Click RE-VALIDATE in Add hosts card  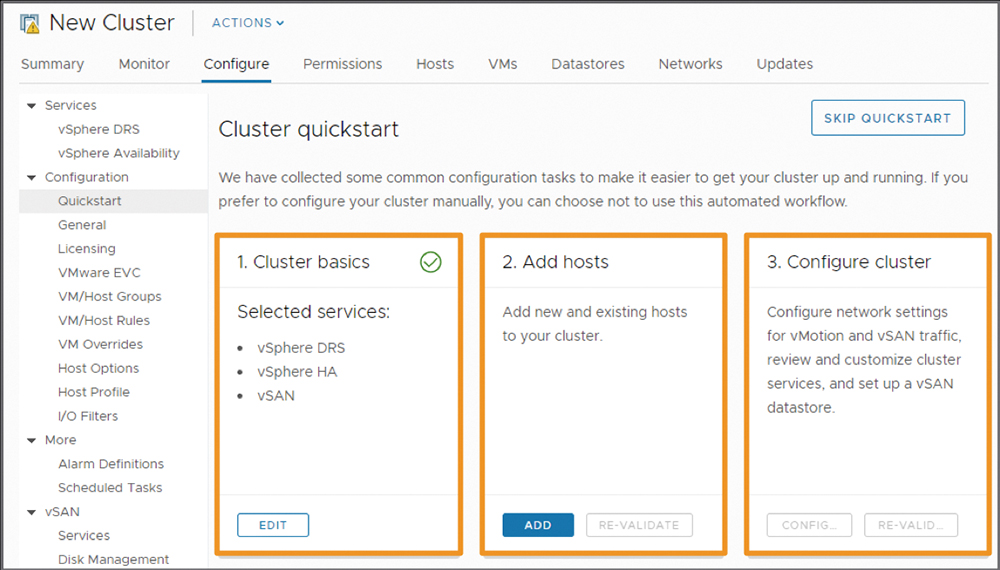tap(639, 525)
